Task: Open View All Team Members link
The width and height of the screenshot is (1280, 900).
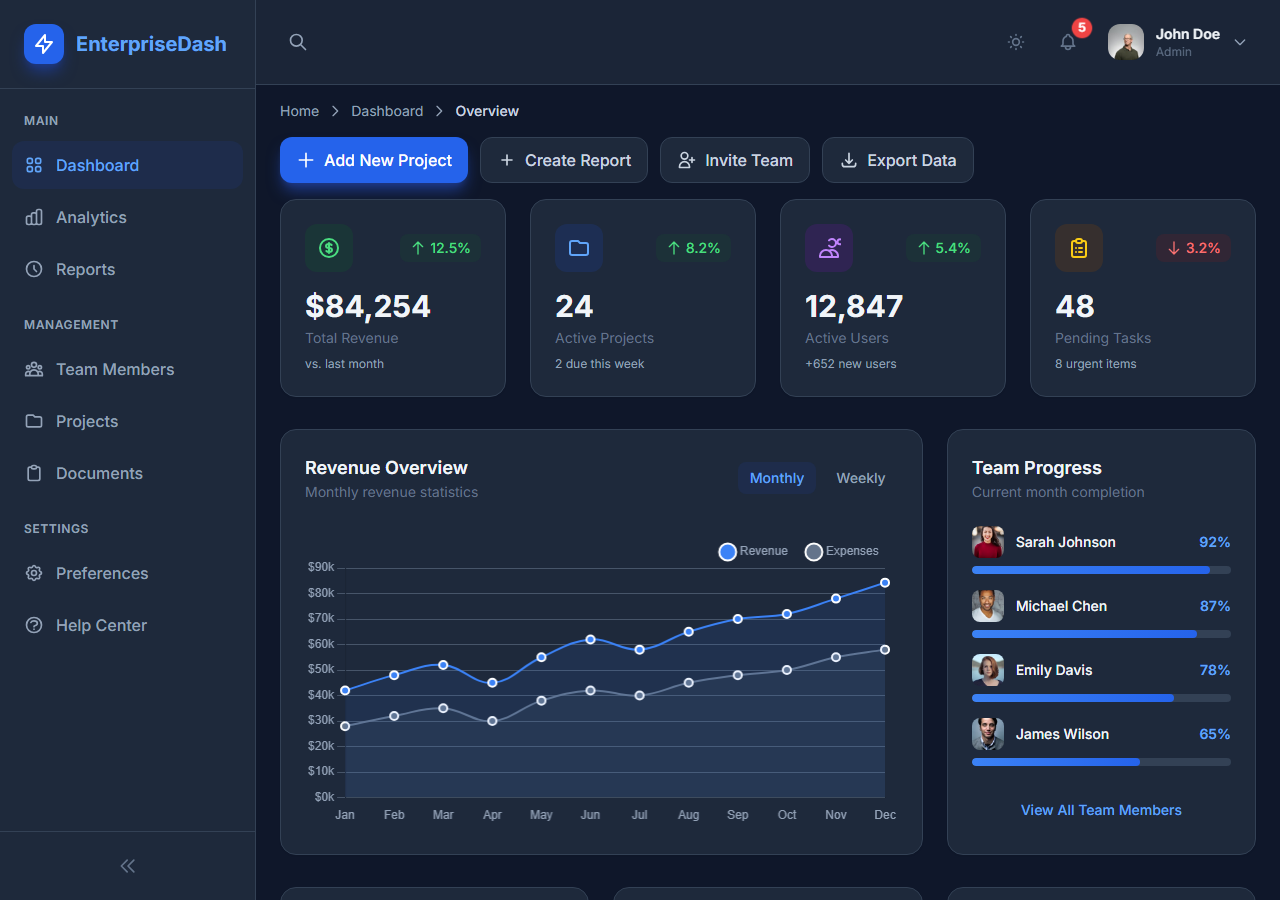Action: (x=1101, y=810)
